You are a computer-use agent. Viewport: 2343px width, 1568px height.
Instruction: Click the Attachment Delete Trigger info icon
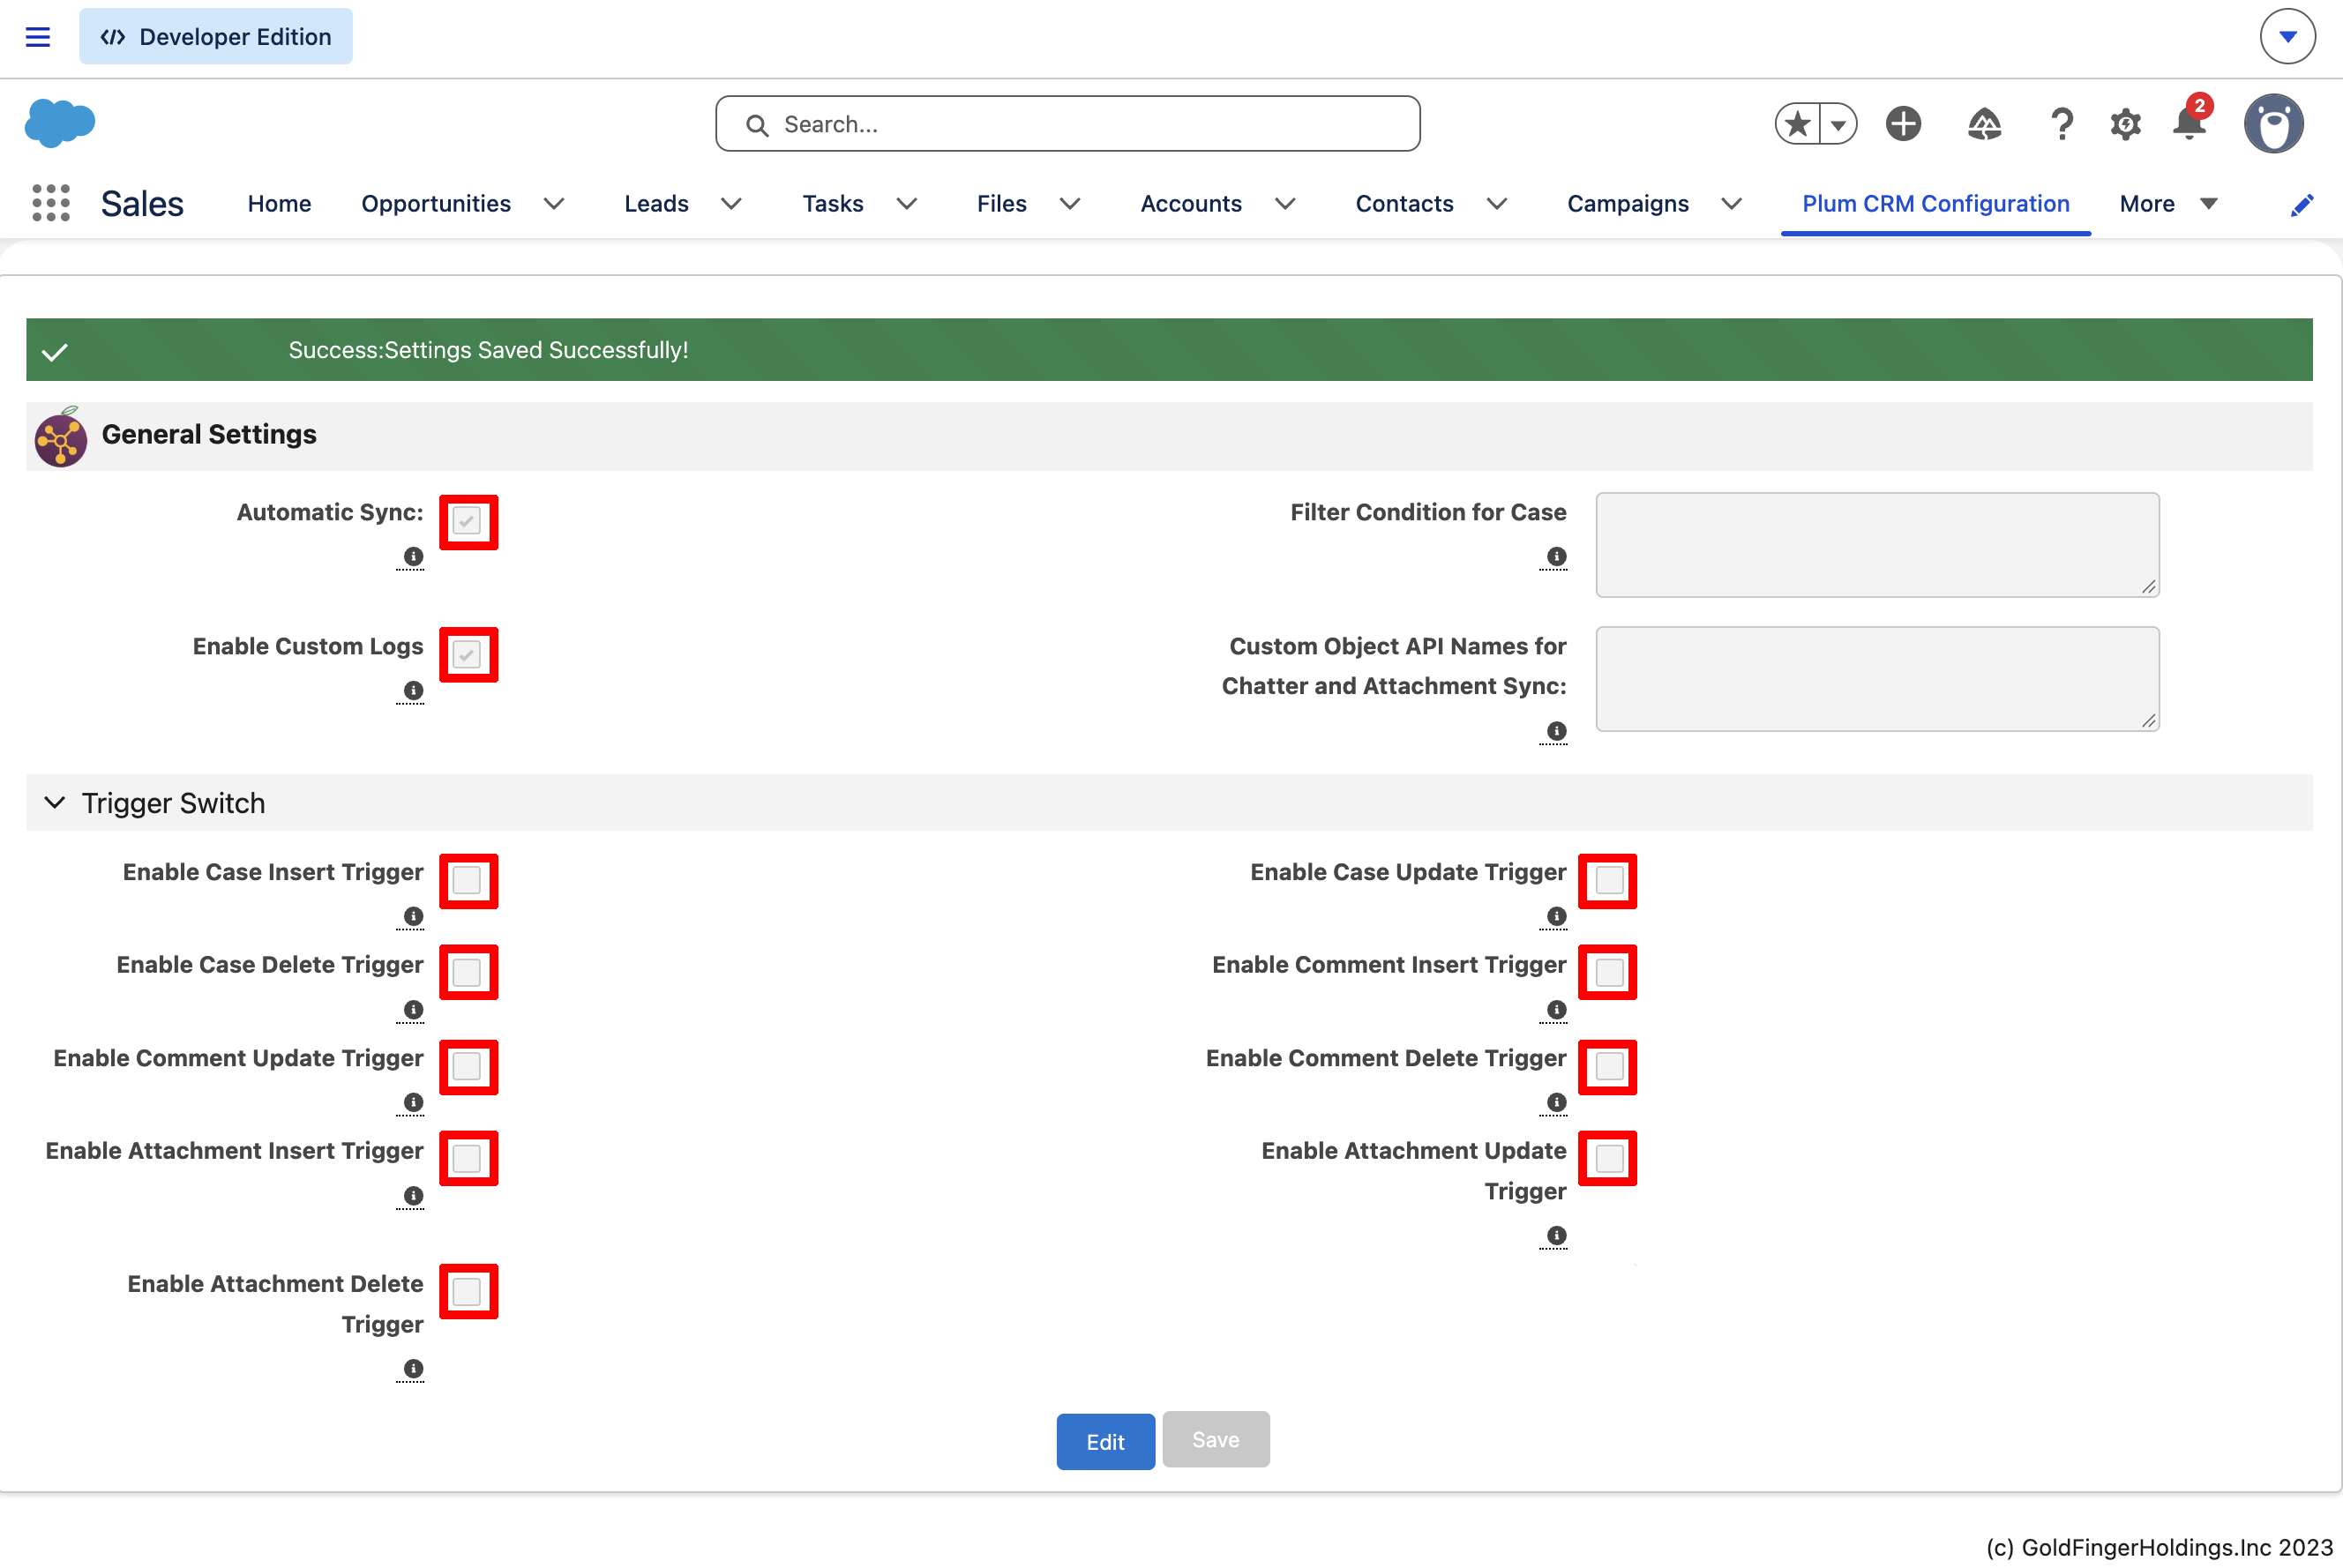[x=413, y=1368]
